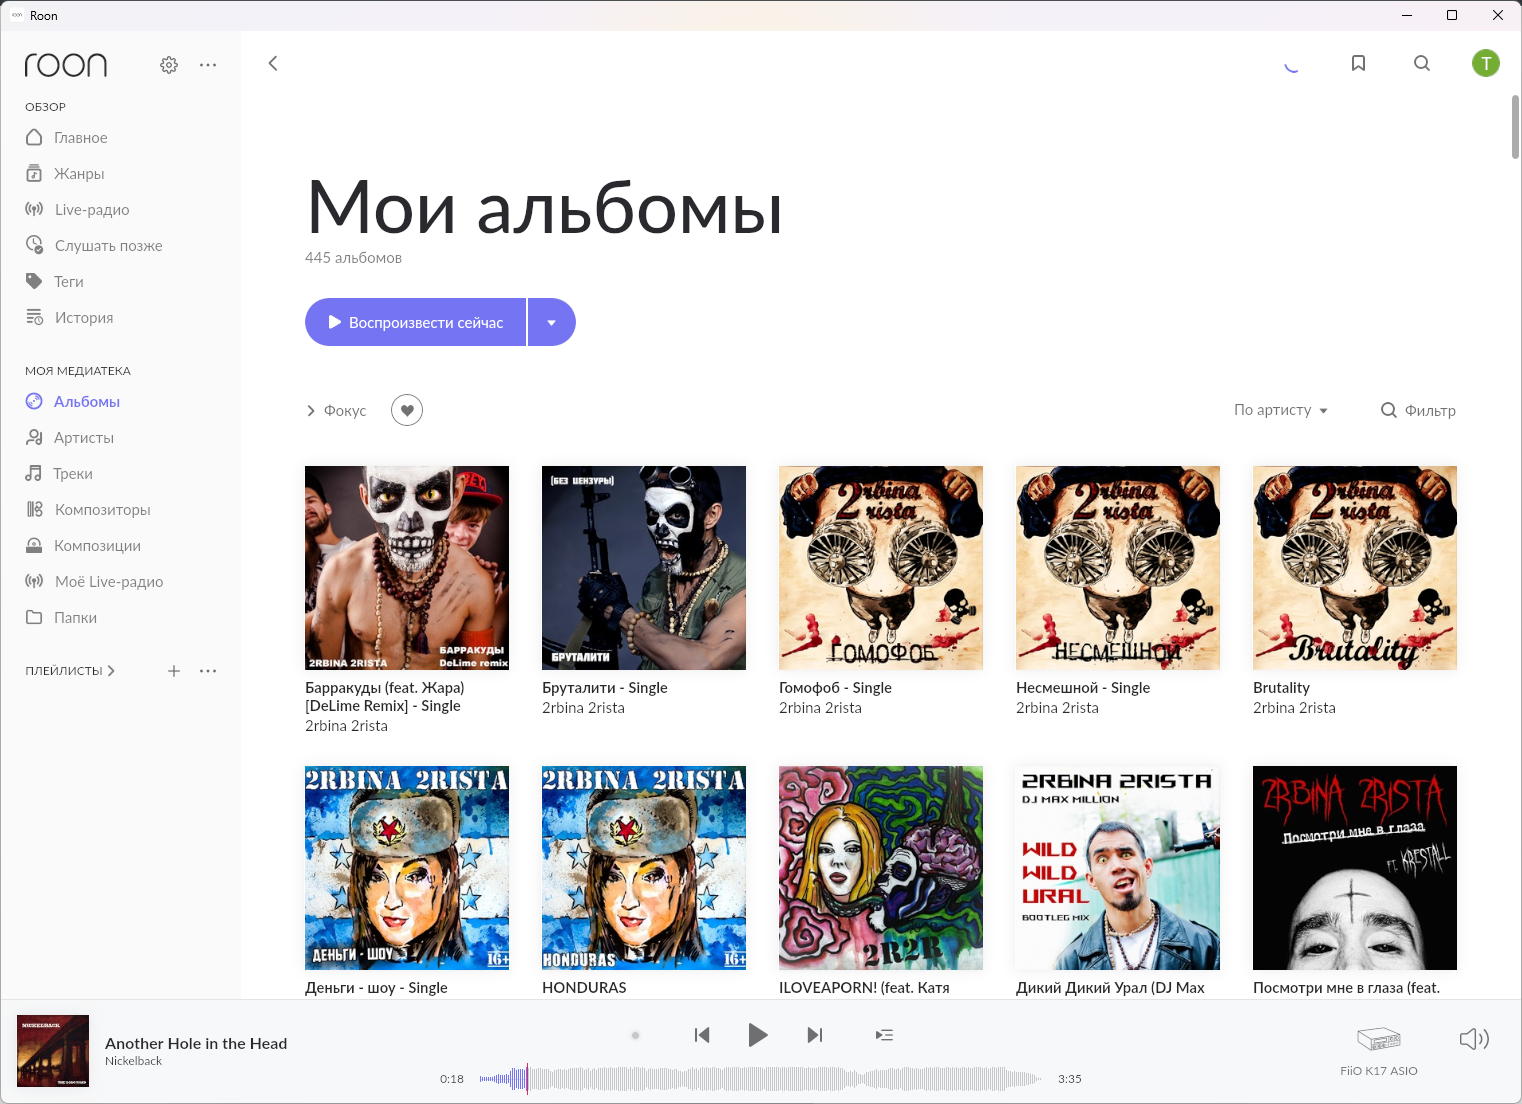Go back with the left arrow
The width and height of the screenshot is (1522, 1104).
tap(273, 63)
